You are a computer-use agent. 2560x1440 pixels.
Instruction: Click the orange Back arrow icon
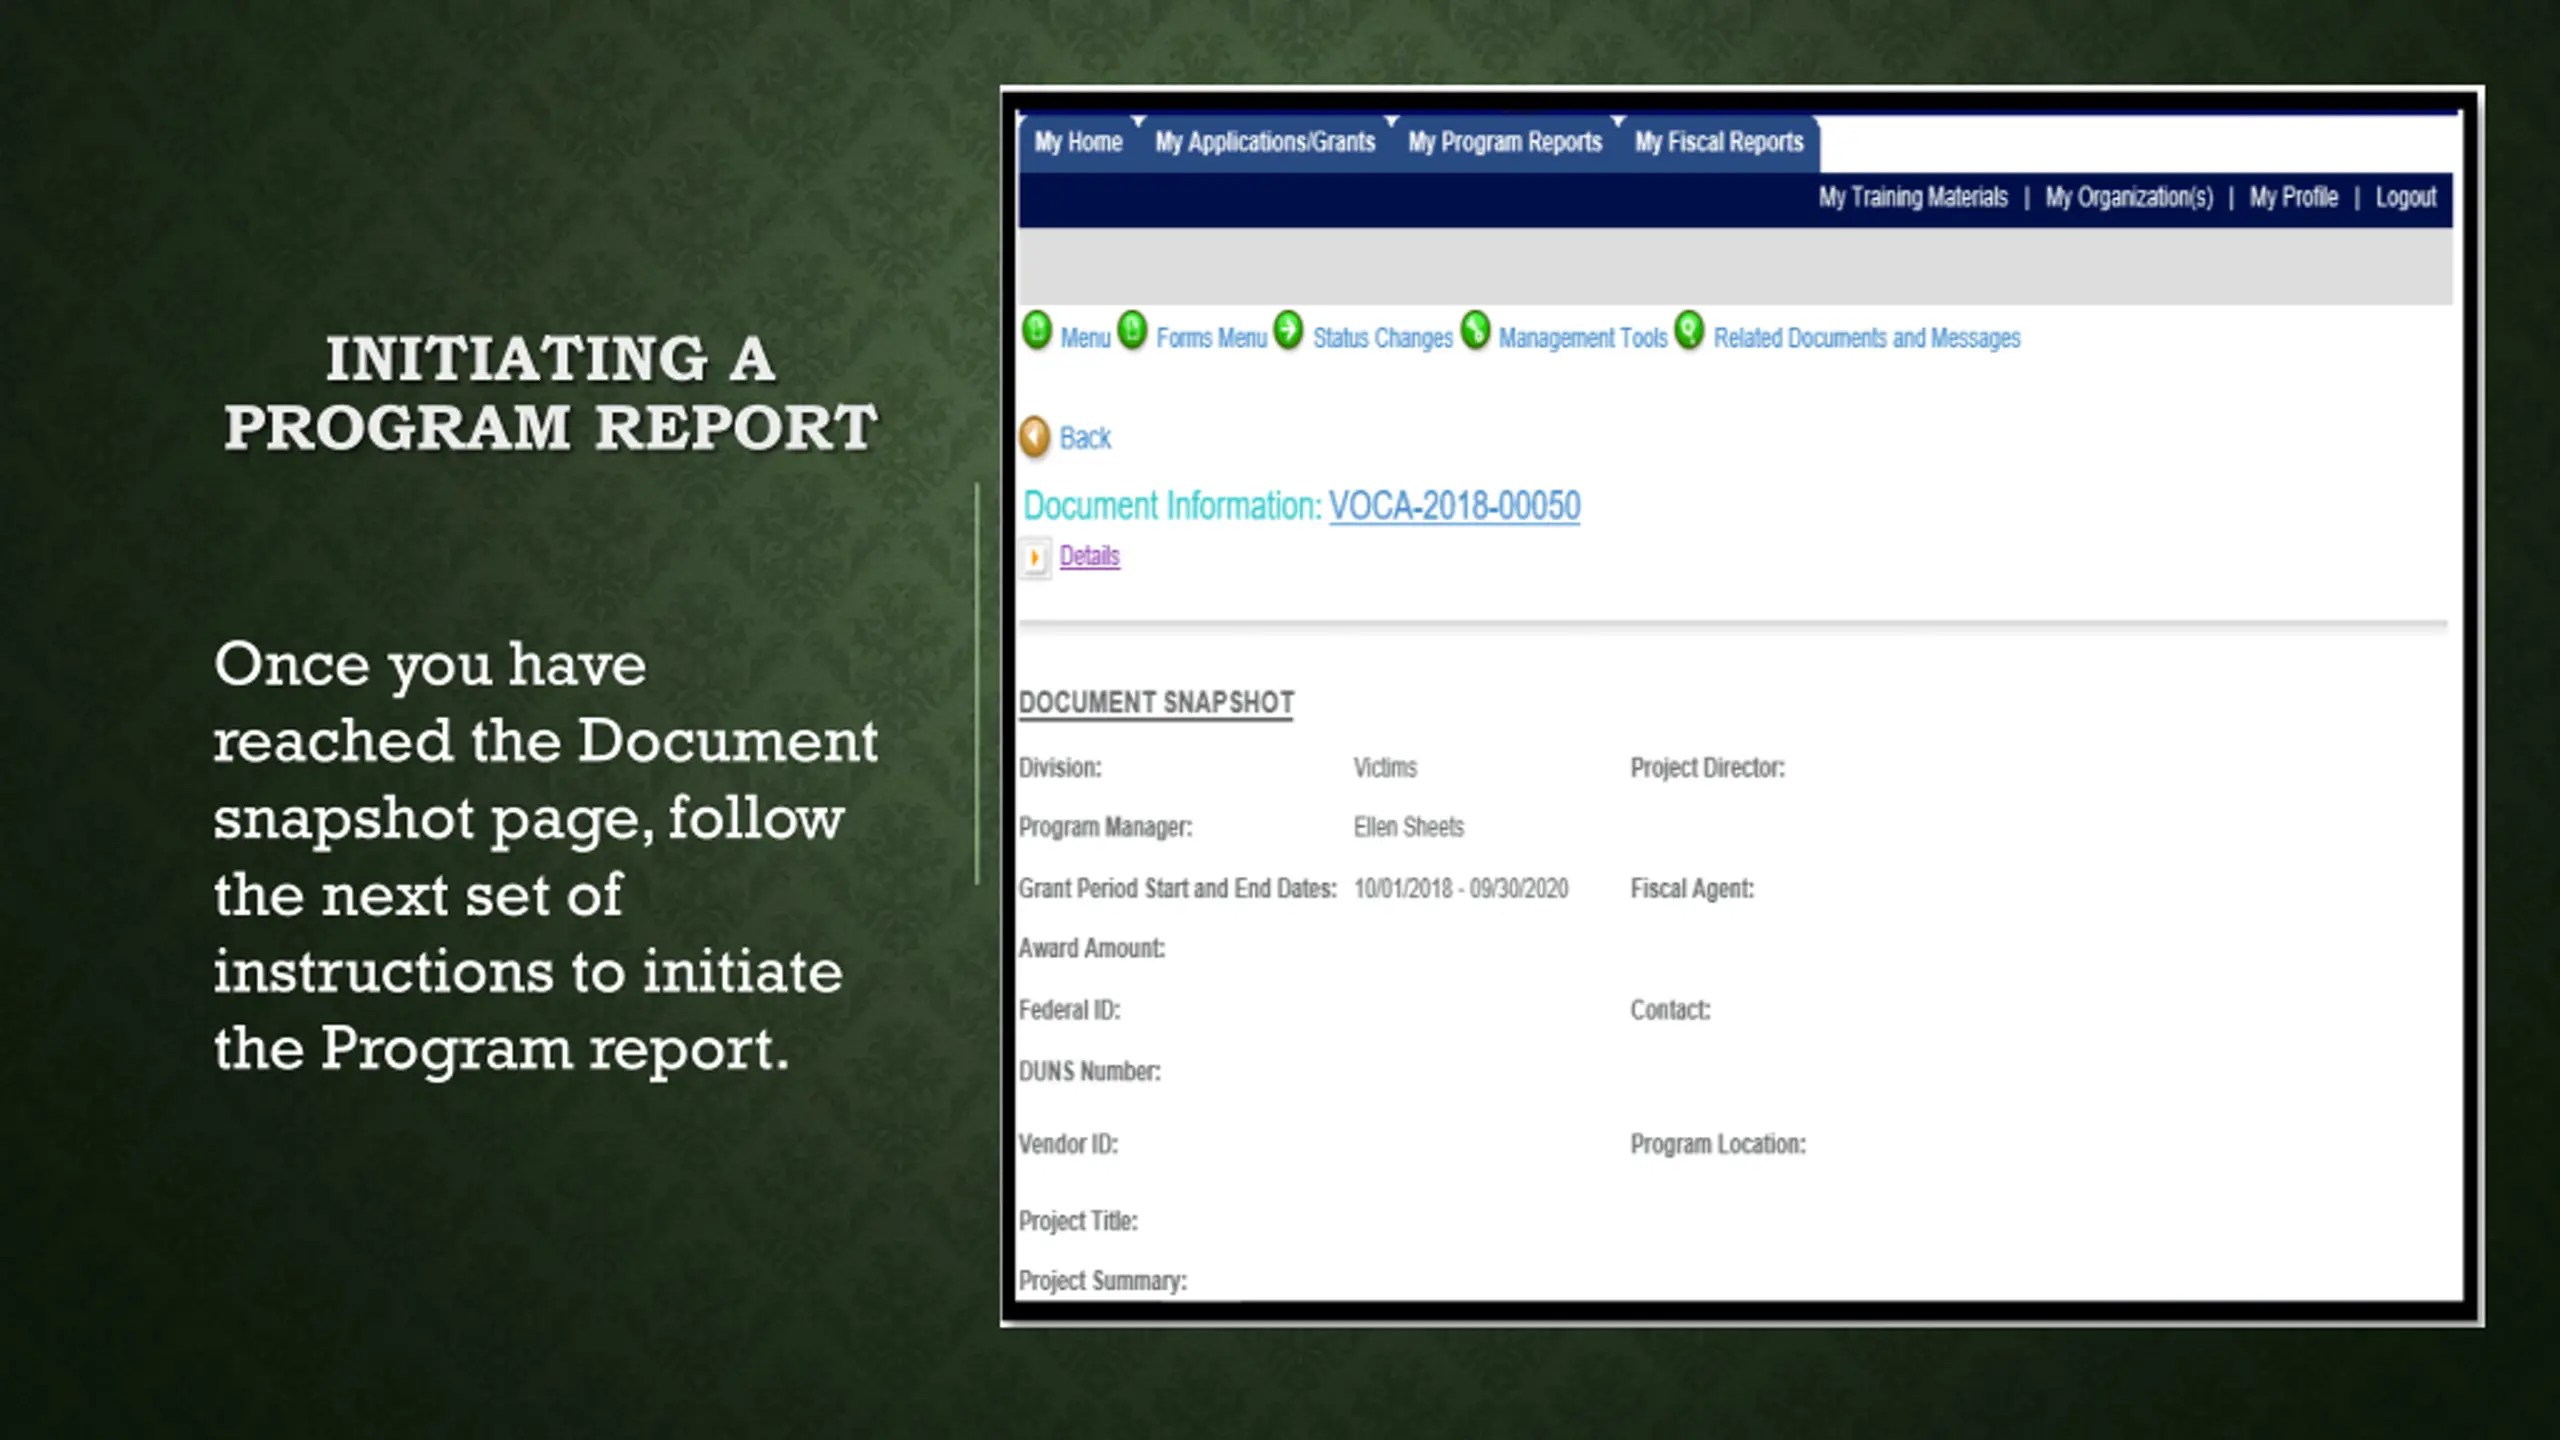[x=1035, y=437]
